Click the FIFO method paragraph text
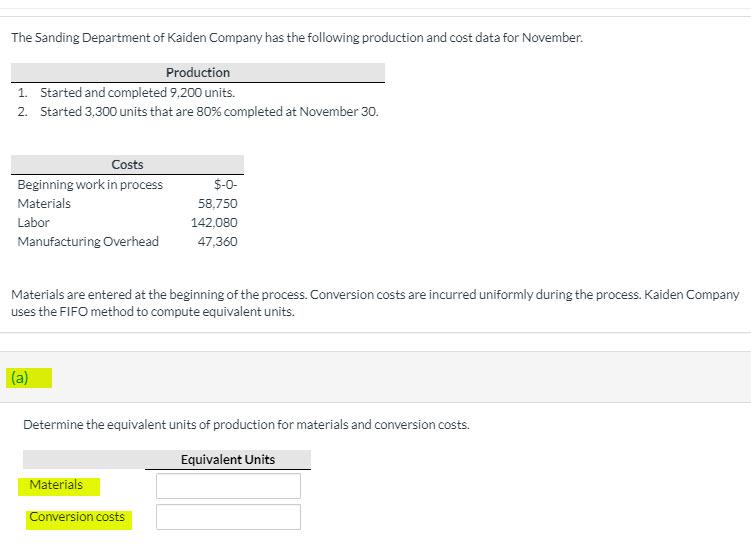This screenshot has height=556, width=751. (375, 303)
